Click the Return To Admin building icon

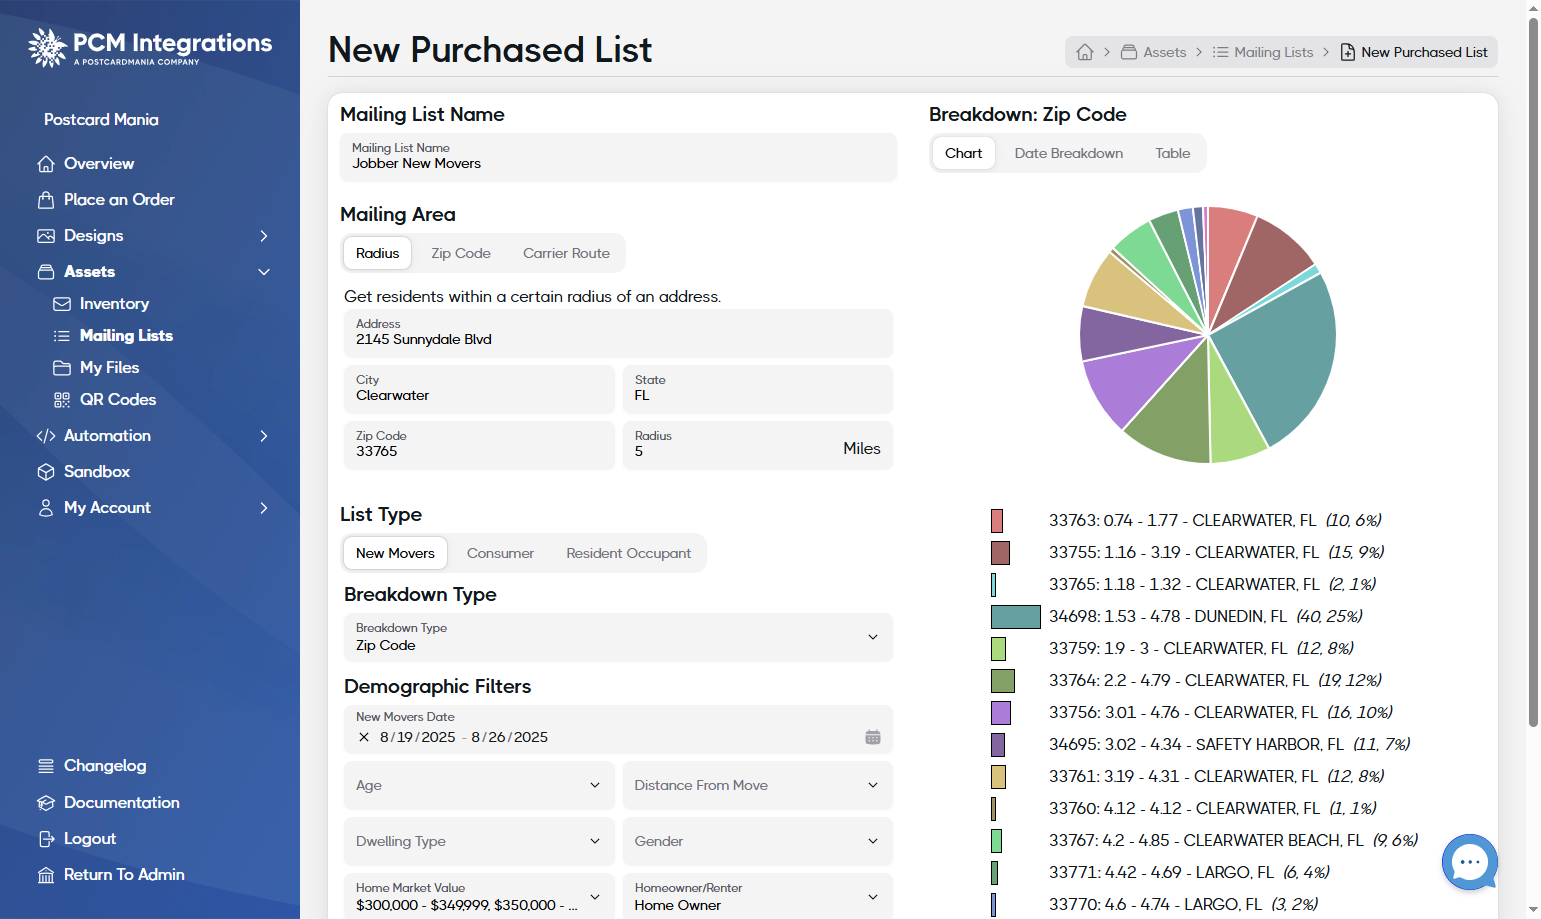(46, 875)
